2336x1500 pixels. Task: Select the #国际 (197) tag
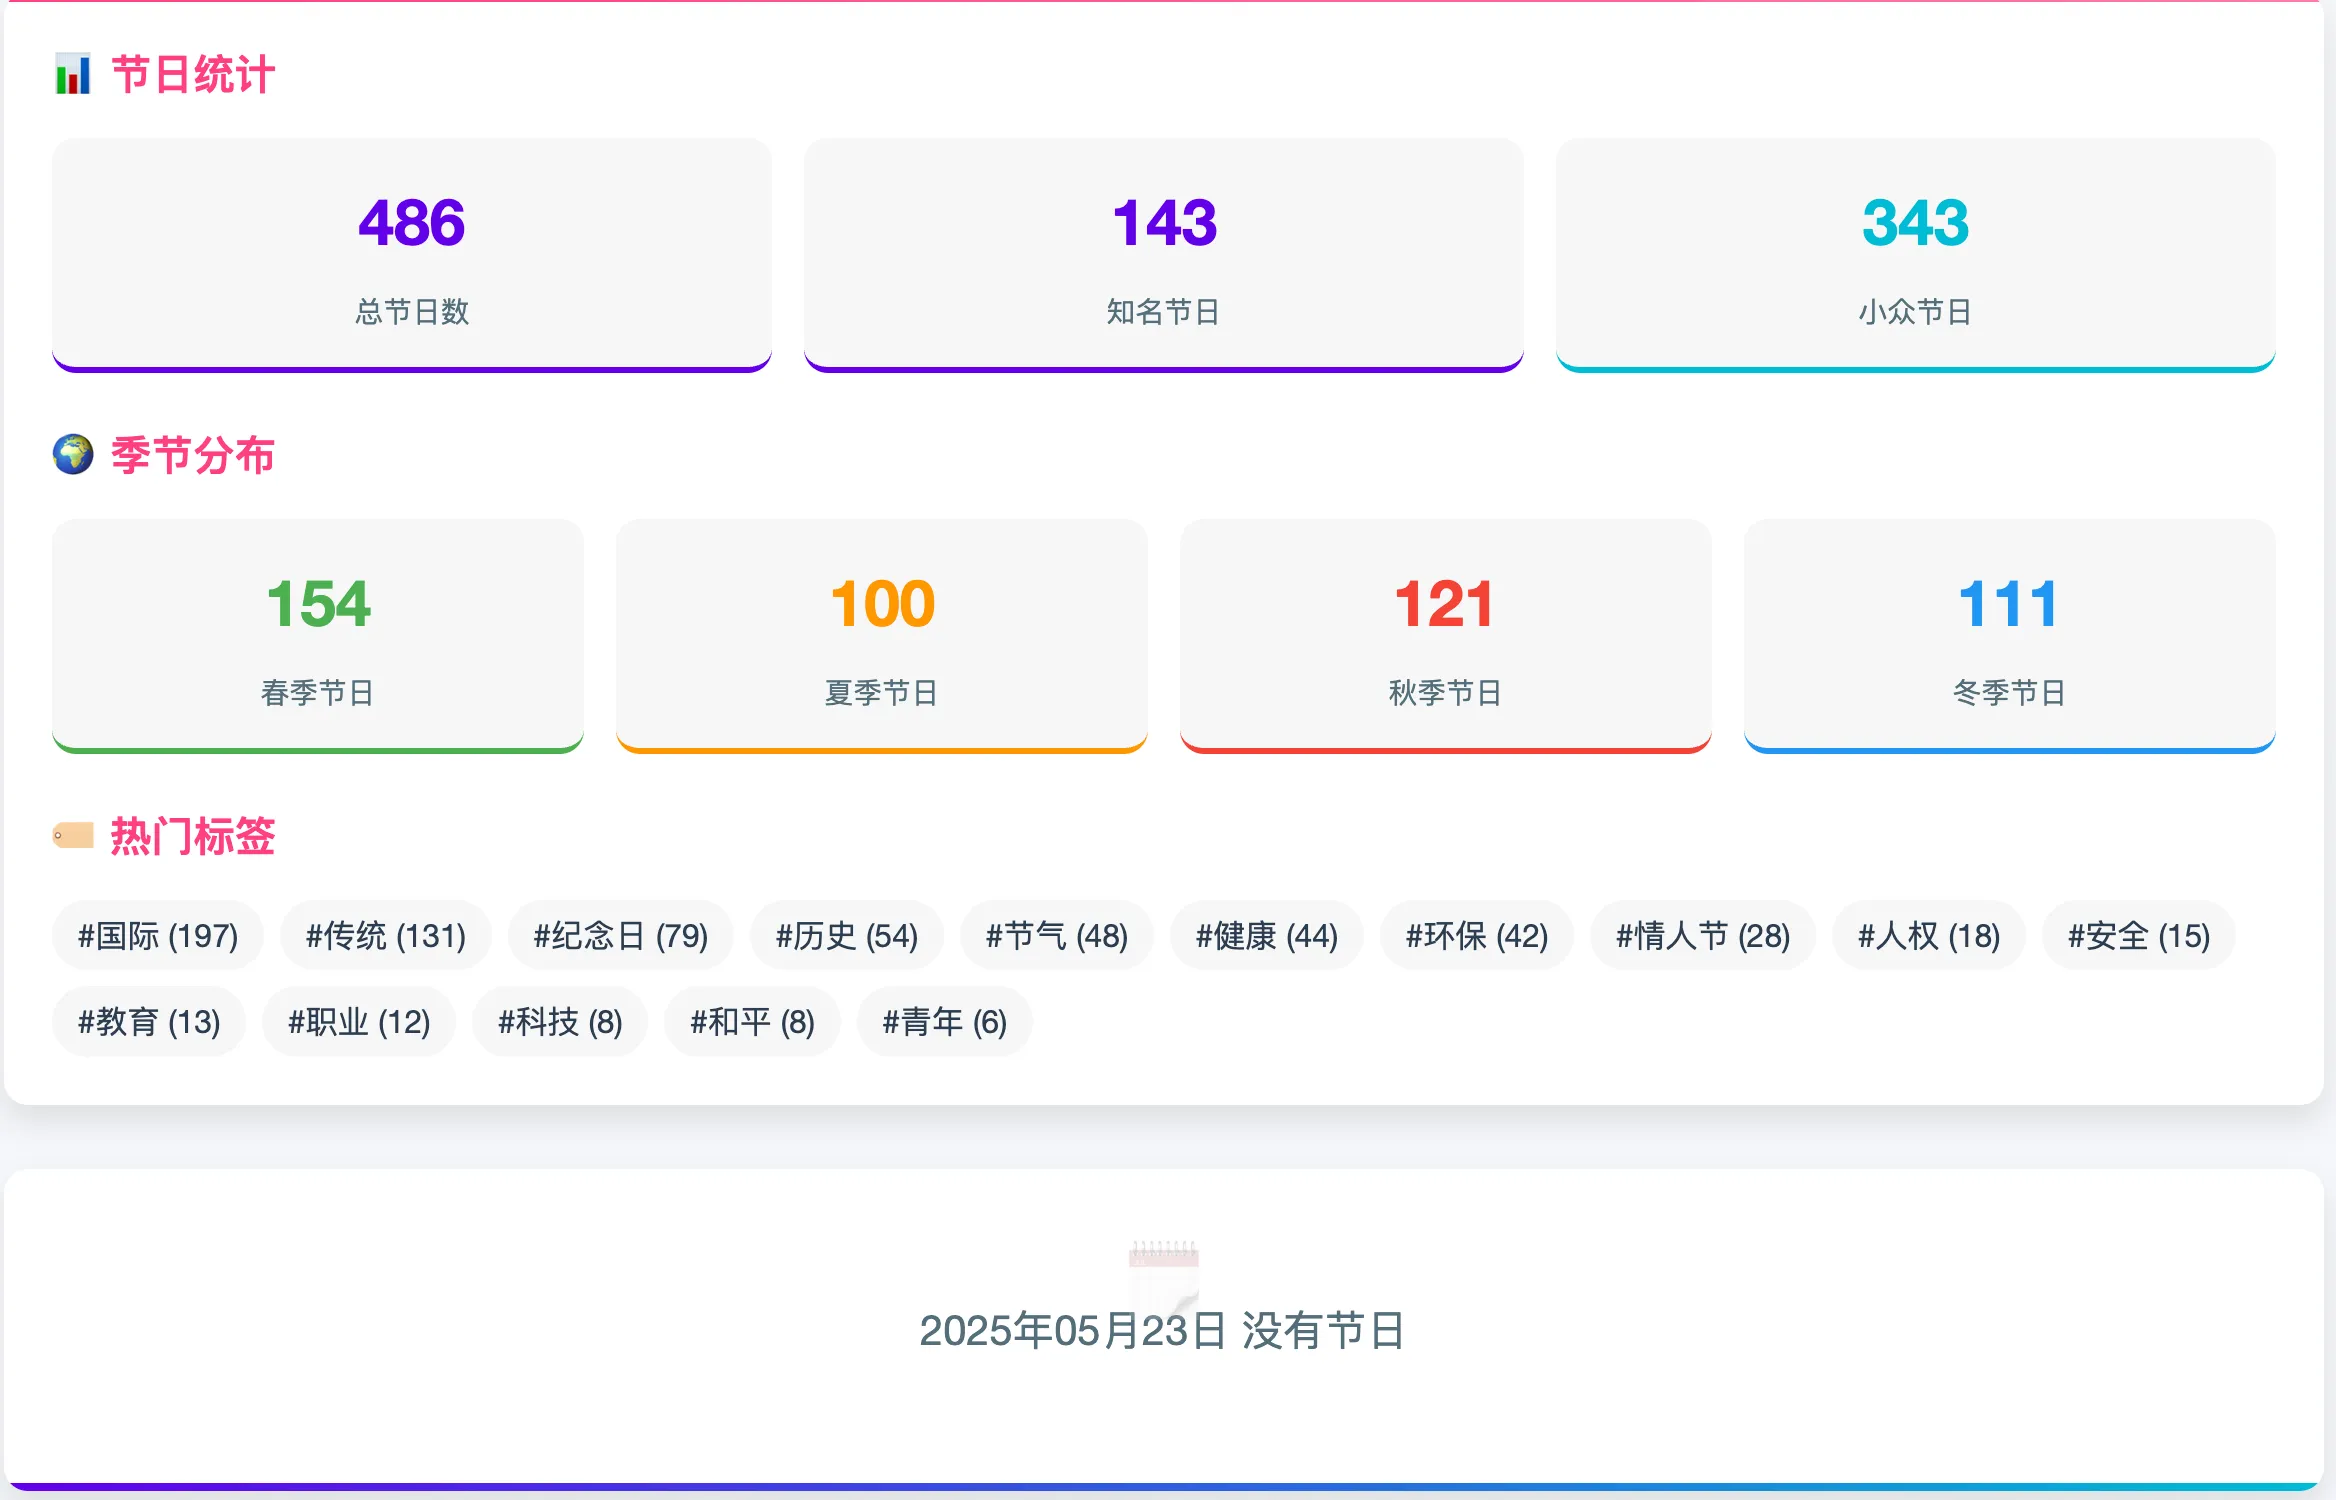[x=158, y=936]
